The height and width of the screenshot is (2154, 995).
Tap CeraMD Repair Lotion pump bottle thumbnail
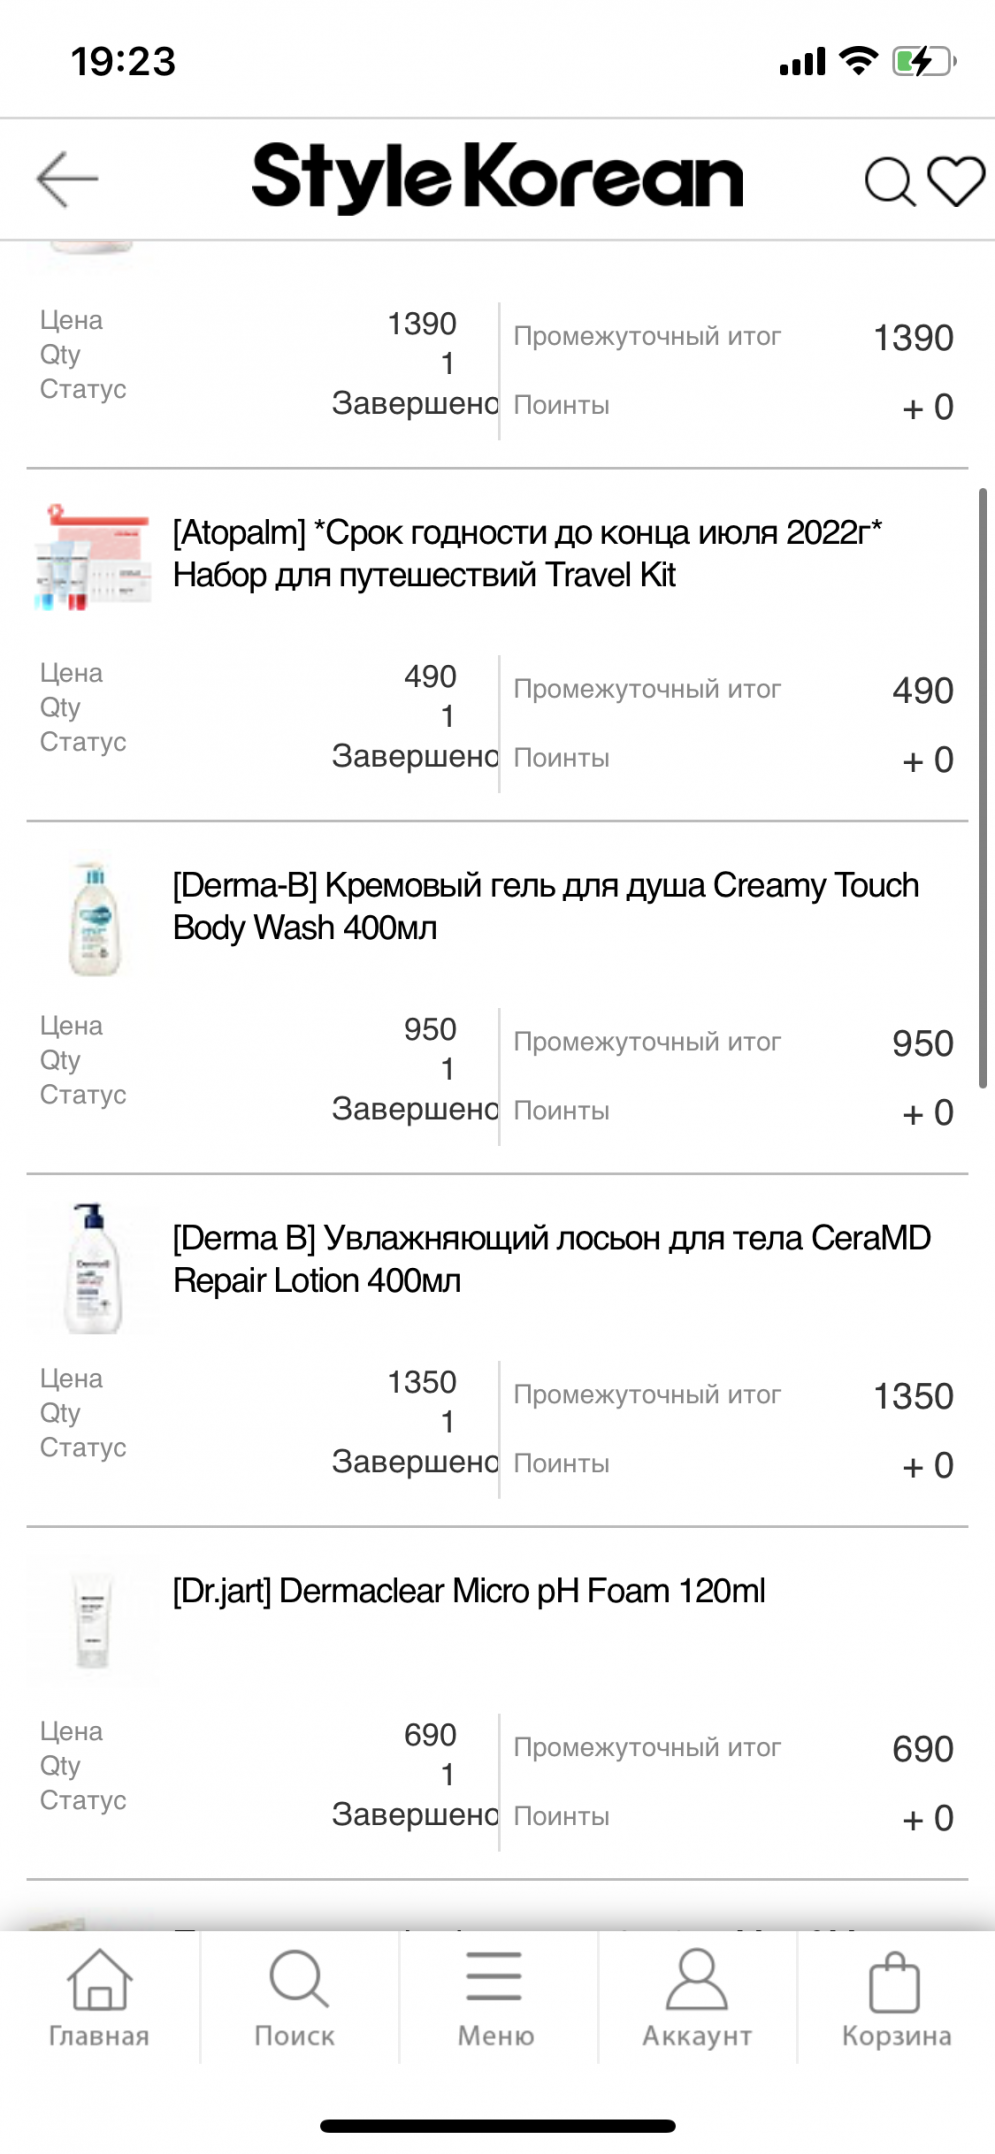click(x=93, y=1269)
